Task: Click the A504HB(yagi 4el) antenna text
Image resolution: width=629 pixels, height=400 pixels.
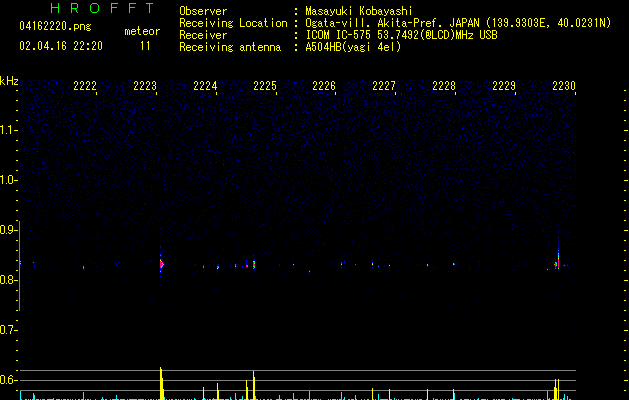Action: click(x=353, y=47)
